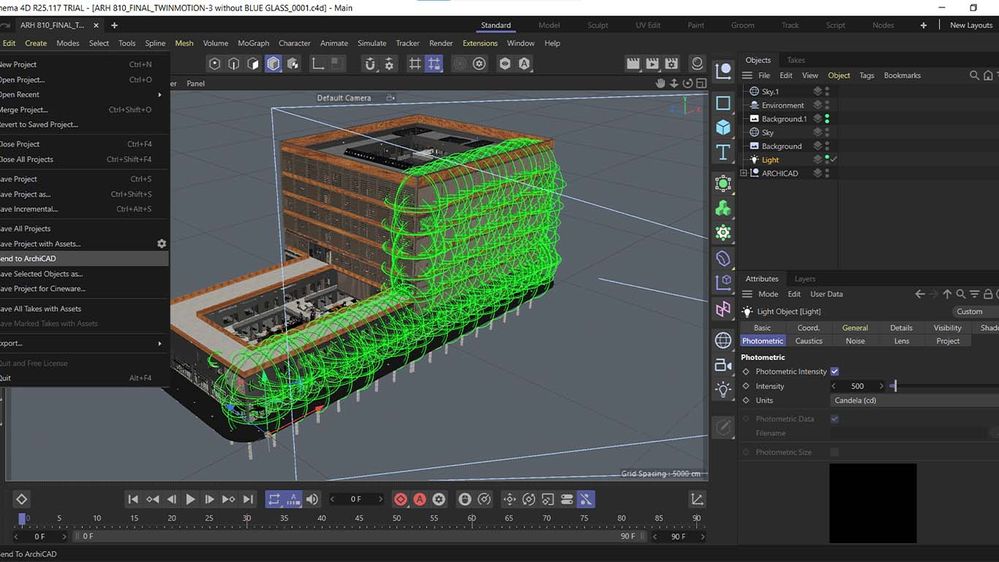Toggle sound playback speaker icon
The image size is (999, 562).
click(312, 500)
